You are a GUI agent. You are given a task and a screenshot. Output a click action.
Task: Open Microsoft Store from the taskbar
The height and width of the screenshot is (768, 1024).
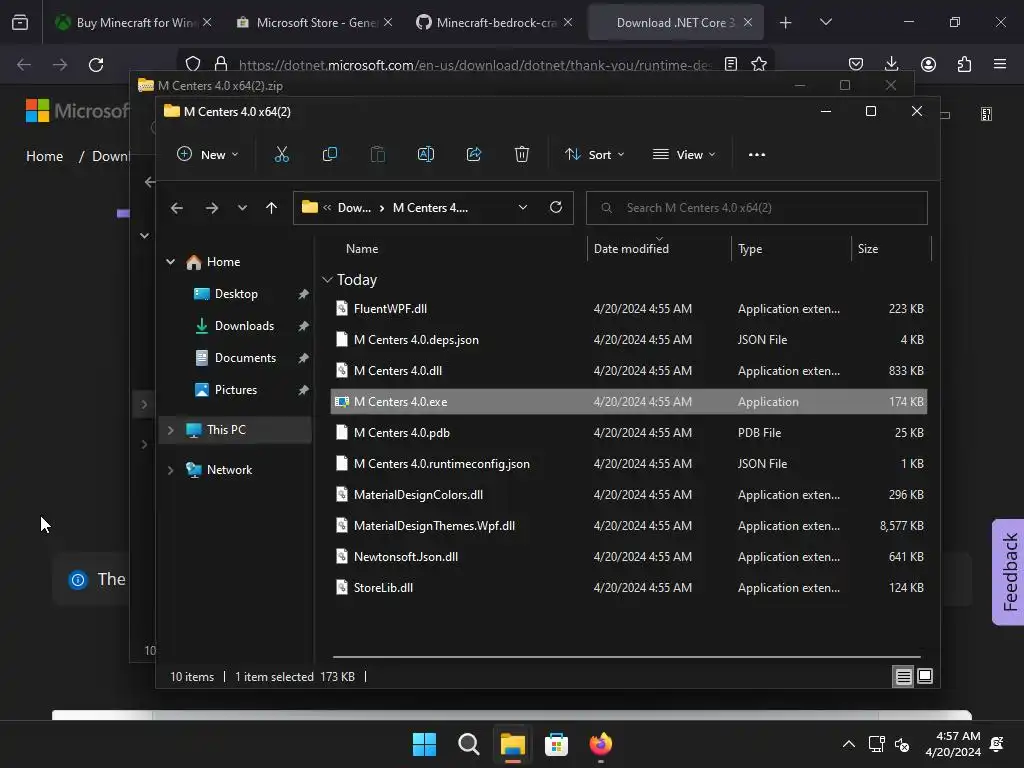(x=556, y=744)
